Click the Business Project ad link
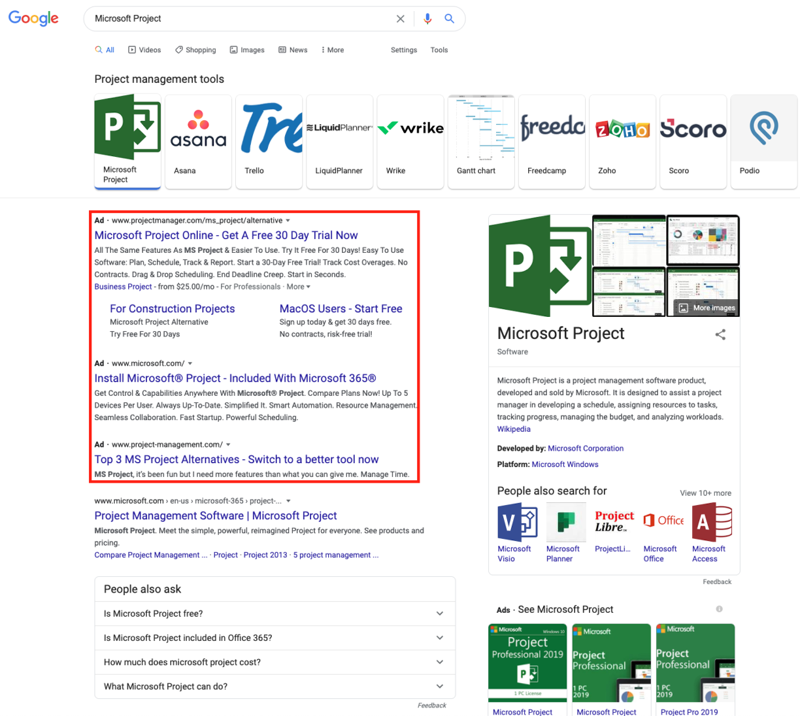Viewport: 800px width, 716px height. 123,287
